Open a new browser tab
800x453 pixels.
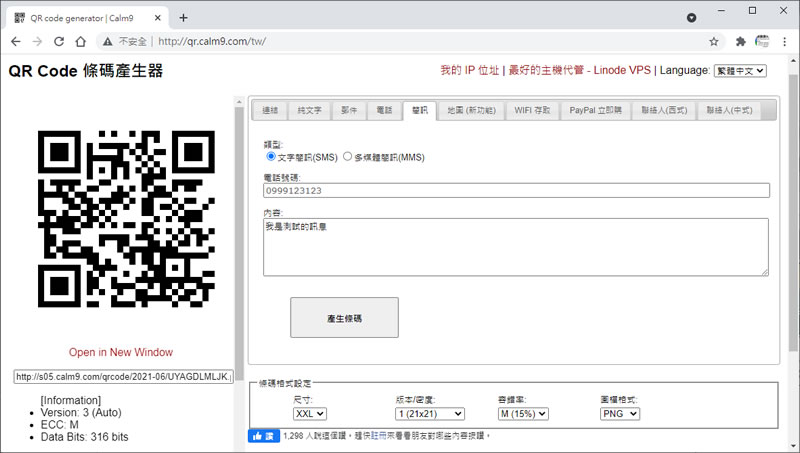coord(183,18)
